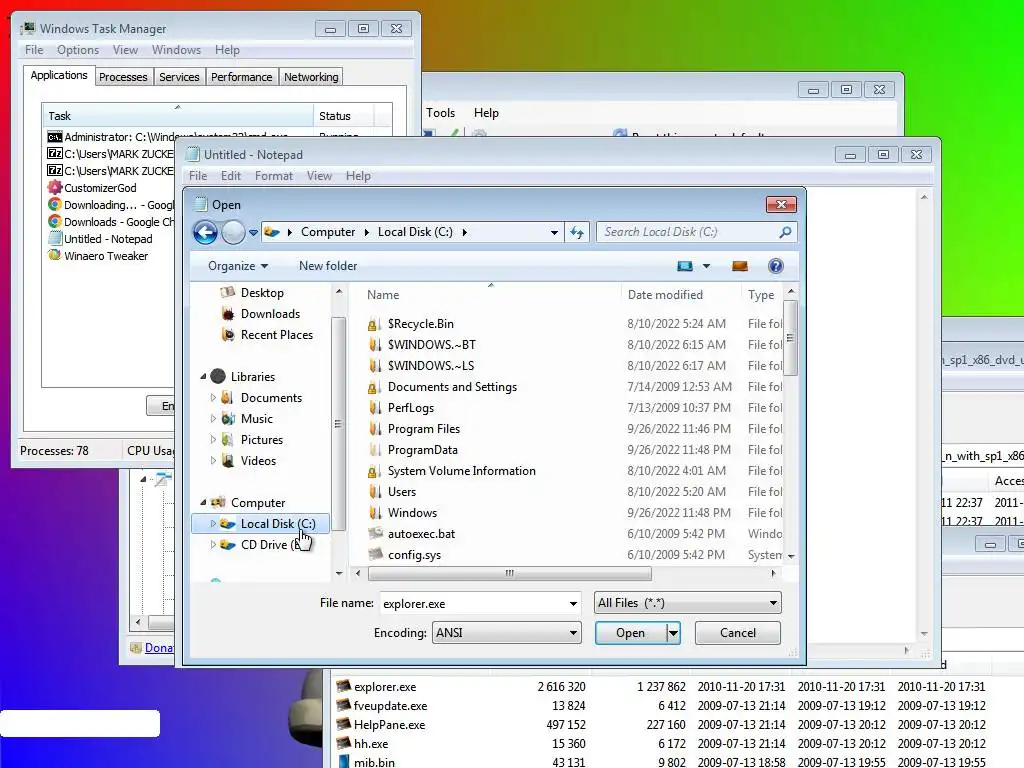Switch to Processes tab in Task Manager

pyautogui.click(x=123, y=77)
